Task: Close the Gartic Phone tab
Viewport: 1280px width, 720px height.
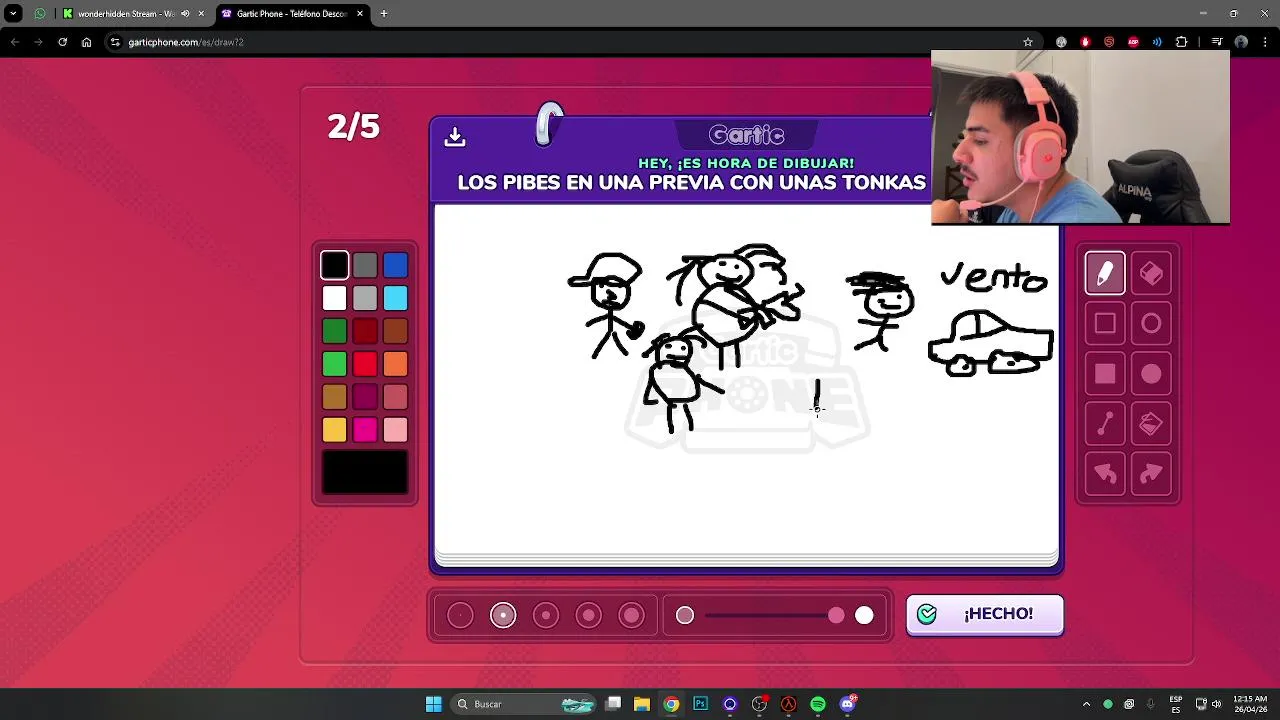Action: 360,14
